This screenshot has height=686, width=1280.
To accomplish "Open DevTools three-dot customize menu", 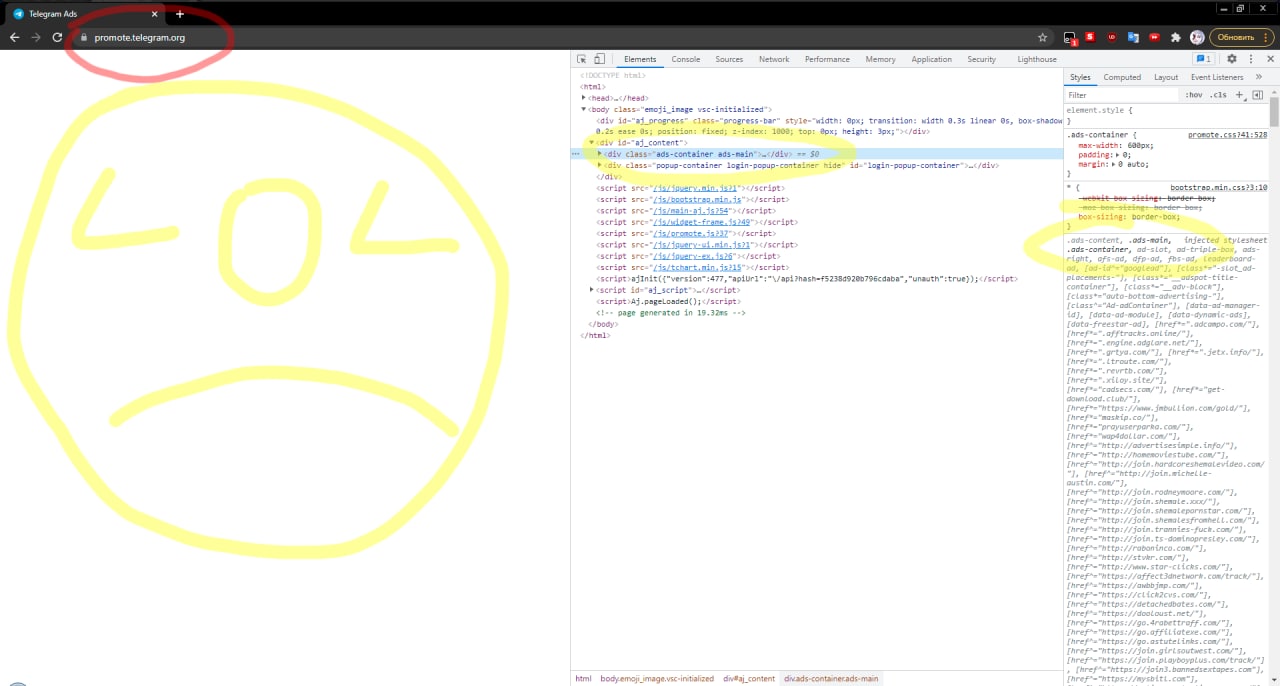I will click(1250, 59).
